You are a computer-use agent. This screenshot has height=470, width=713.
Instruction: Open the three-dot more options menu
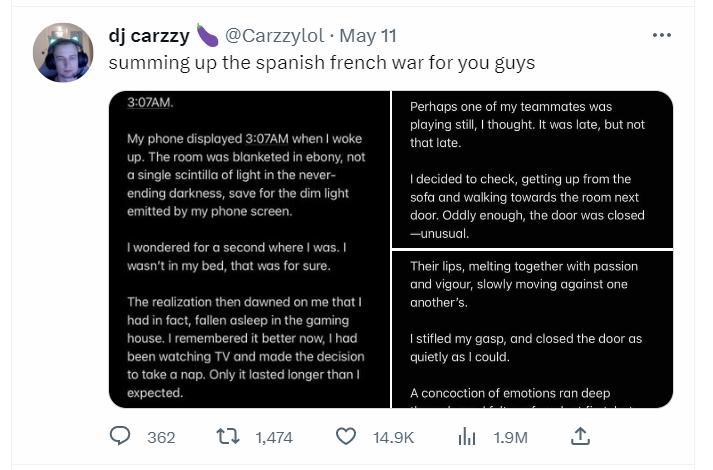tap(662, 35)
